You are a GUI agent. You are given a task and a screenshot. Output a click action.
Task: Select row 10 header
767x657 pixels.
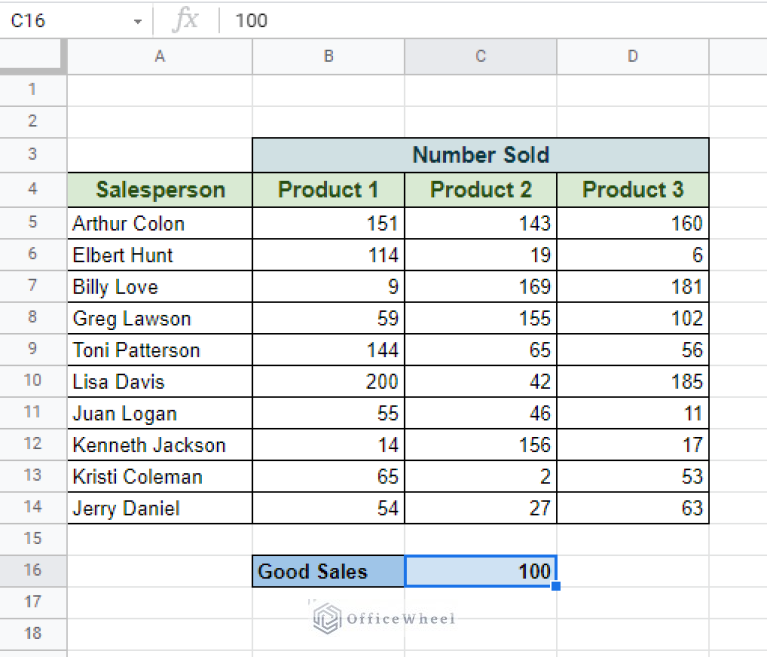coord(33,381)
